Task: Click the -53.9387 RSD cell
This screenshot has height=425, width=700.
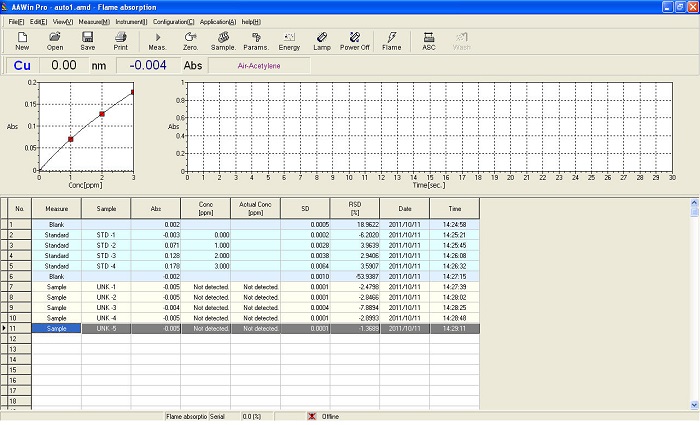Action: [x=355, y=276]
